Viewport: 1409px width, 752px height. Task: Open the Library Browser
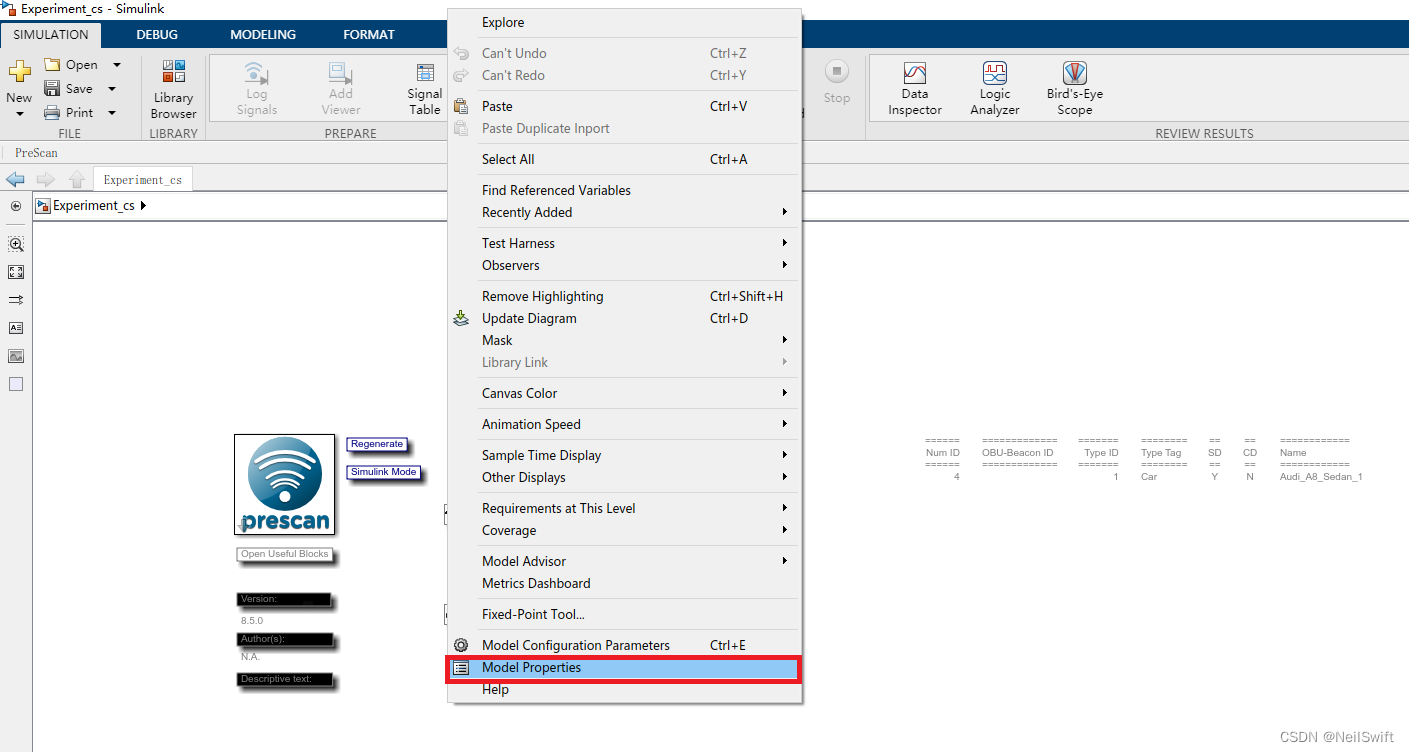(x=174, y=89)
